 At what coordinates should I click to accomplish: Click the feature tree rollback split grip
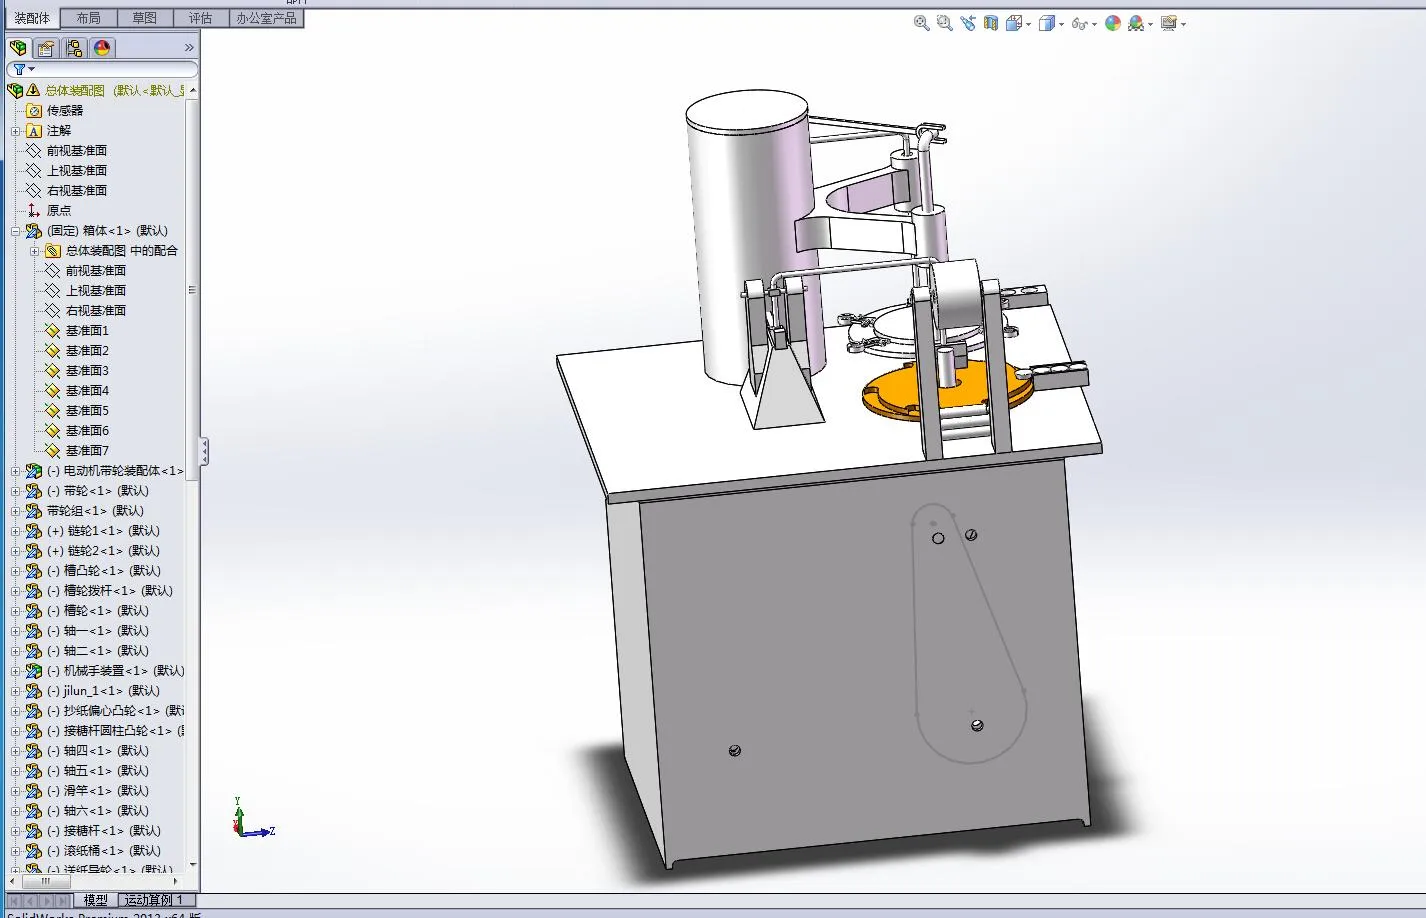coord(192,290)
